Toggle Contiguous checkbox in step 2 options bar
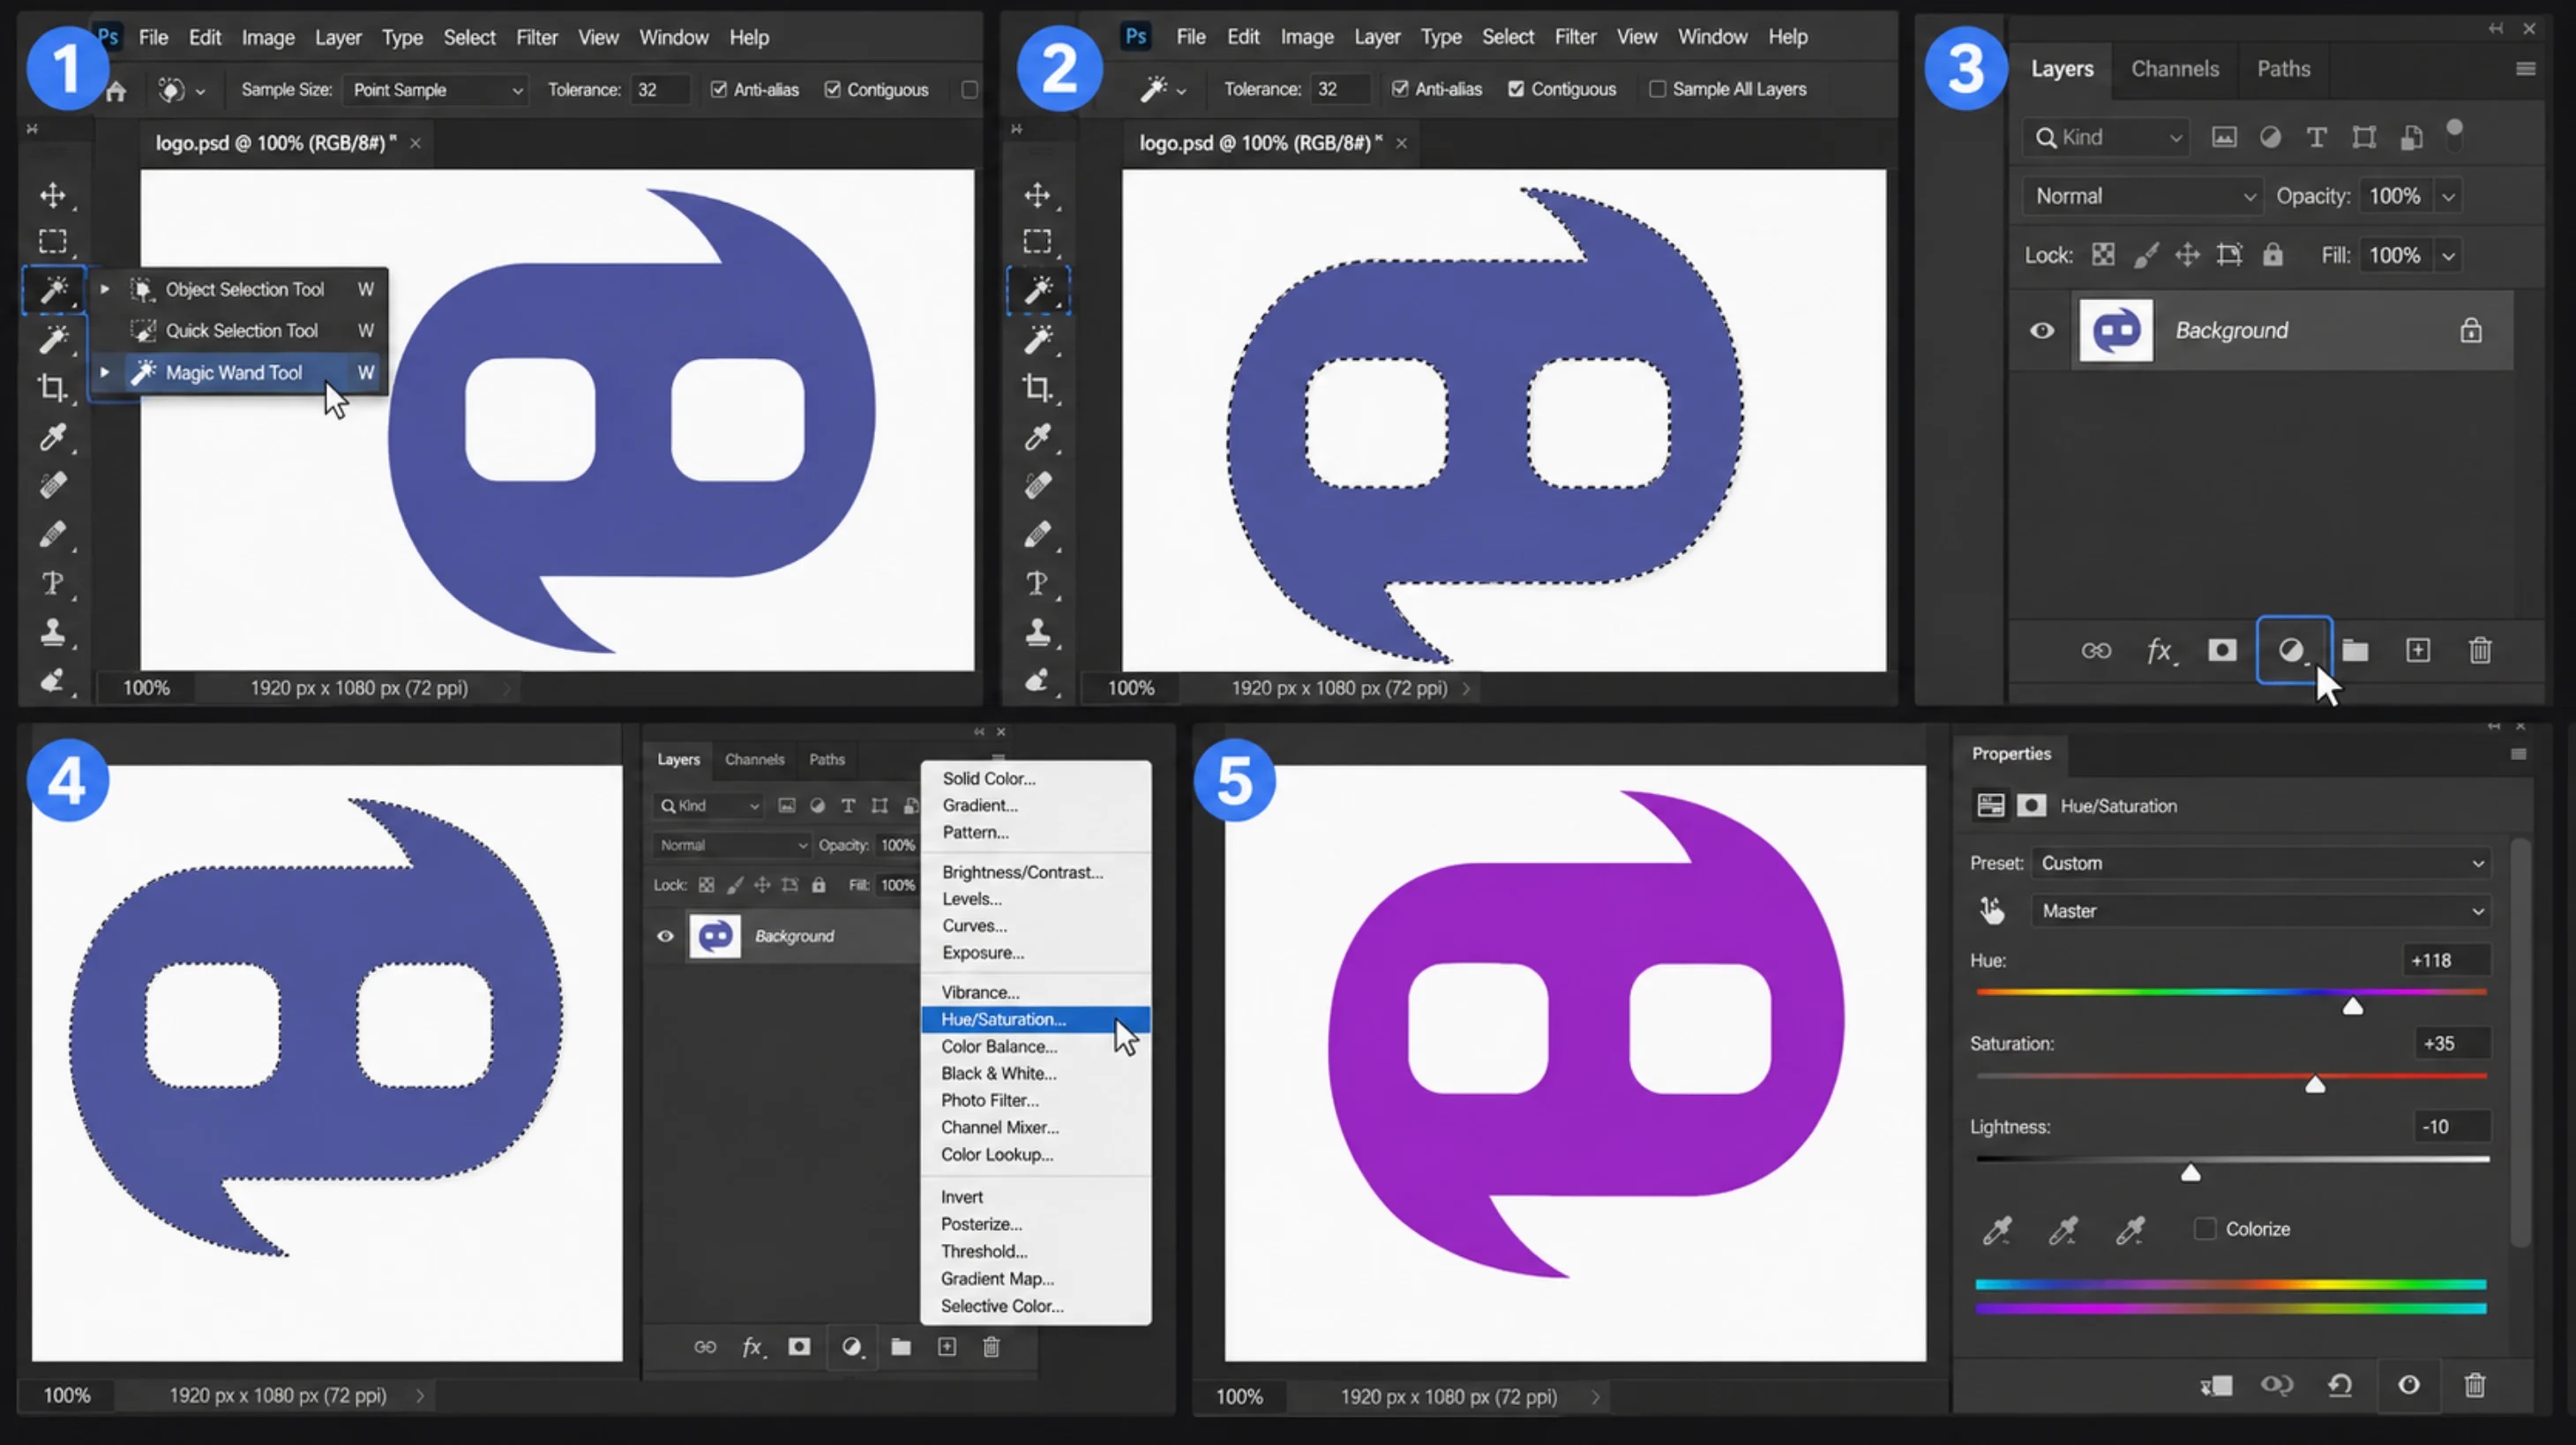 coord(1516,89)
